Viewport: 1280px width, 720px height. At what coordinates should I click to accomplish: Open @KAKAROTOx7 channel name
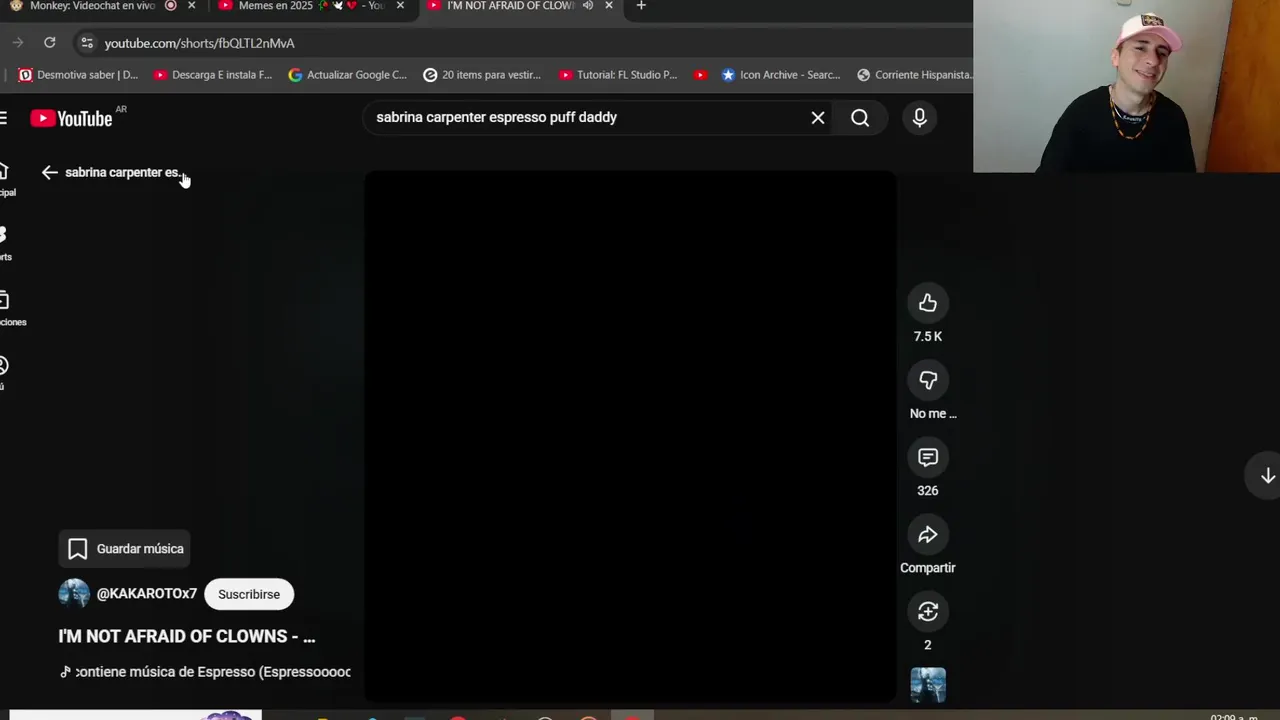tap(147, 594)
